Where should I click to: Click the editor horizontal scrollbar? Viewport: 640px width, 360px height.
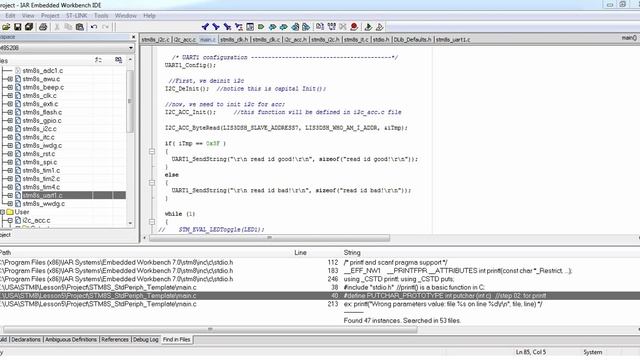(x=269, y=238)
